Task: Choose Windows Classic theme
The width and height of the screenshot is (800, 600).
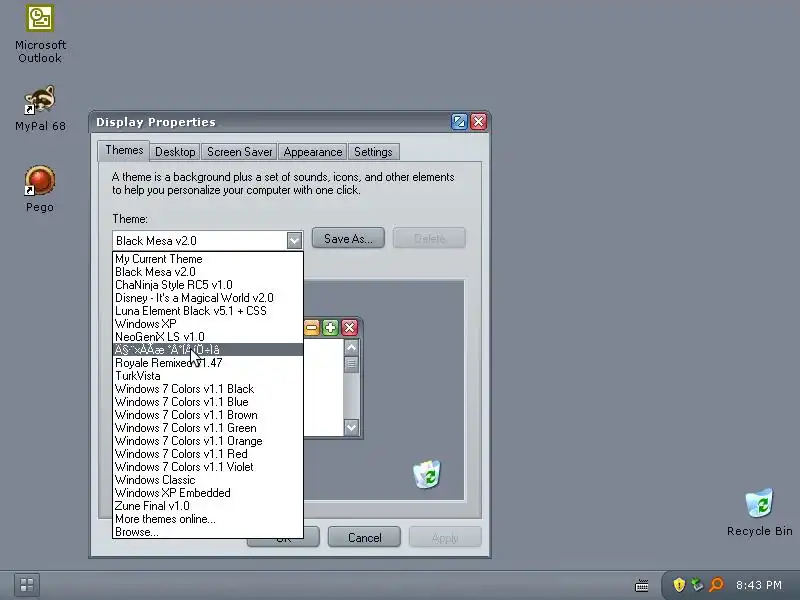Action: [x=208, y=480]
